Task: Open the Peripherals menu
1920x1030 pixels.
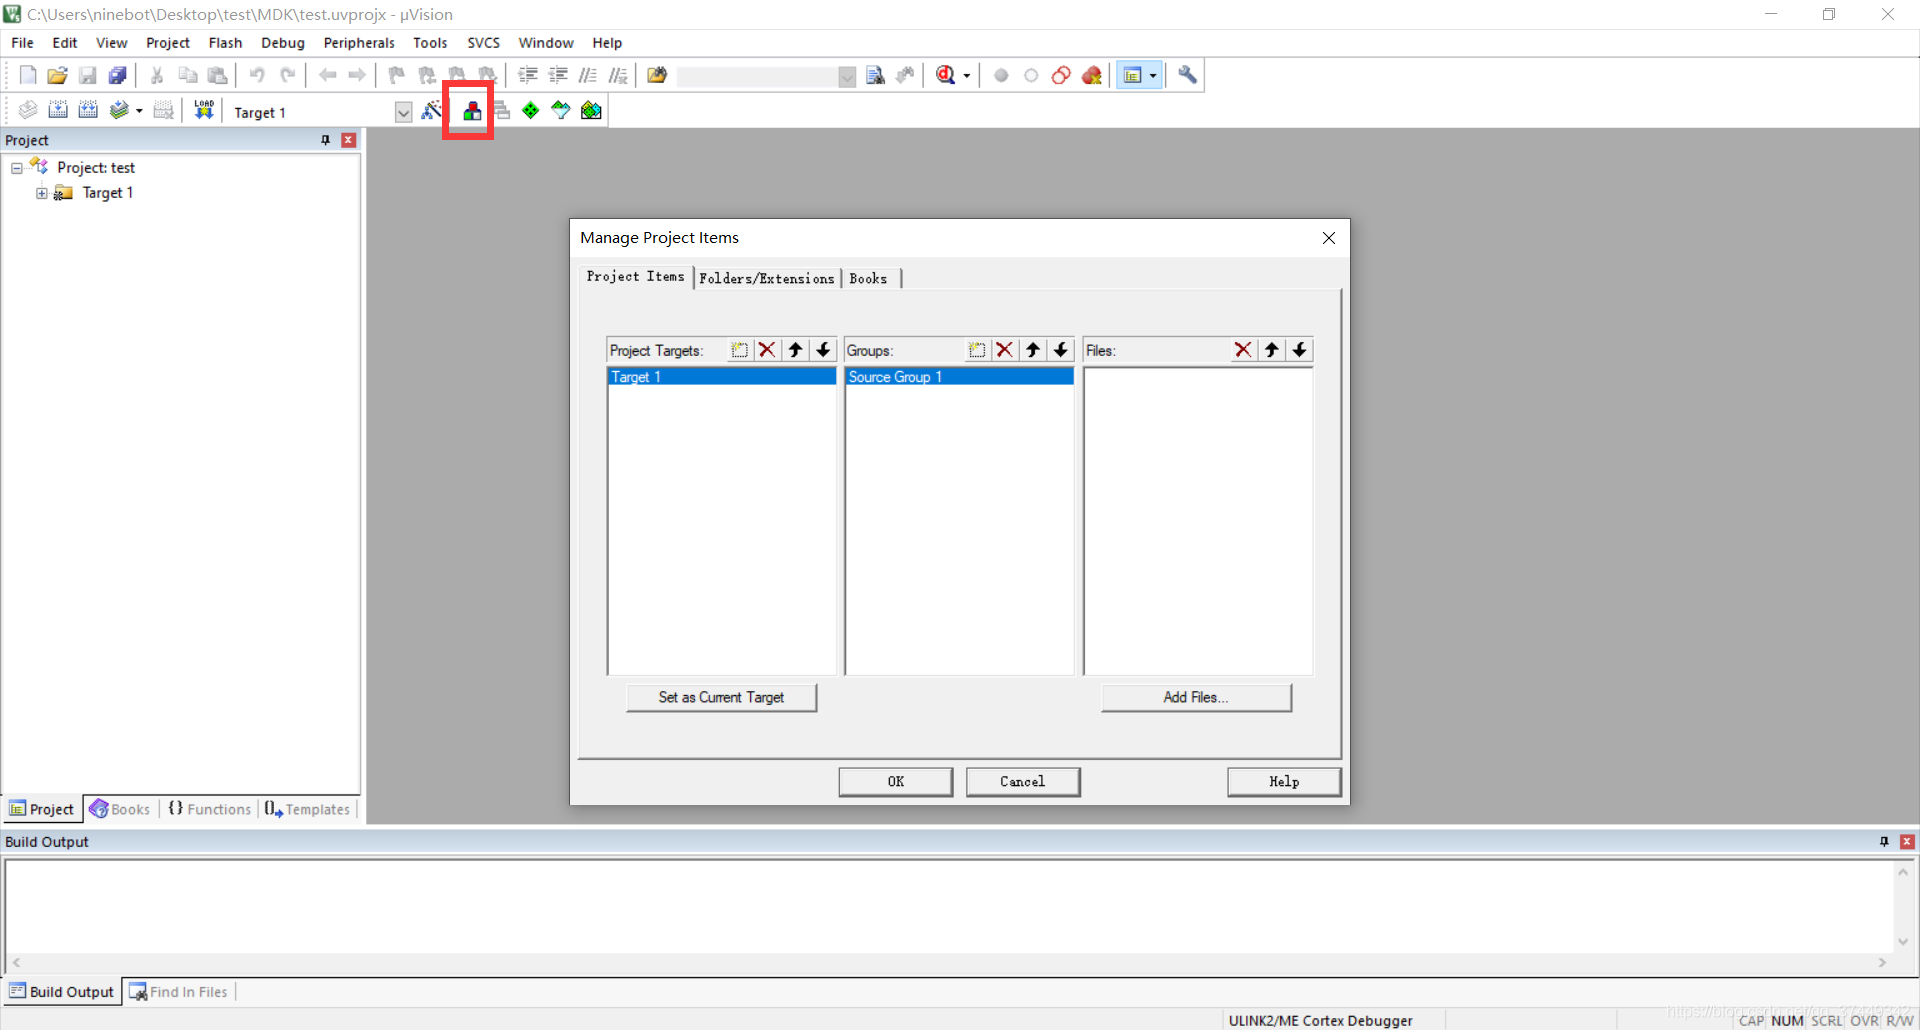Action: pyautogui.click(x=359, y=43)
